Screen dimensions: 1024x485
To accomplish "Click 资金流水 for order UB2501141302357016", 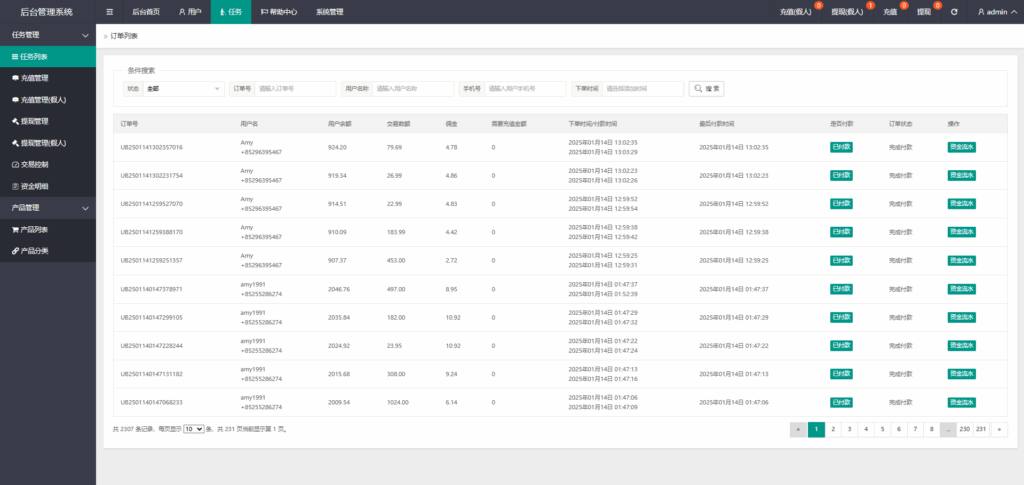I will 961,147.
